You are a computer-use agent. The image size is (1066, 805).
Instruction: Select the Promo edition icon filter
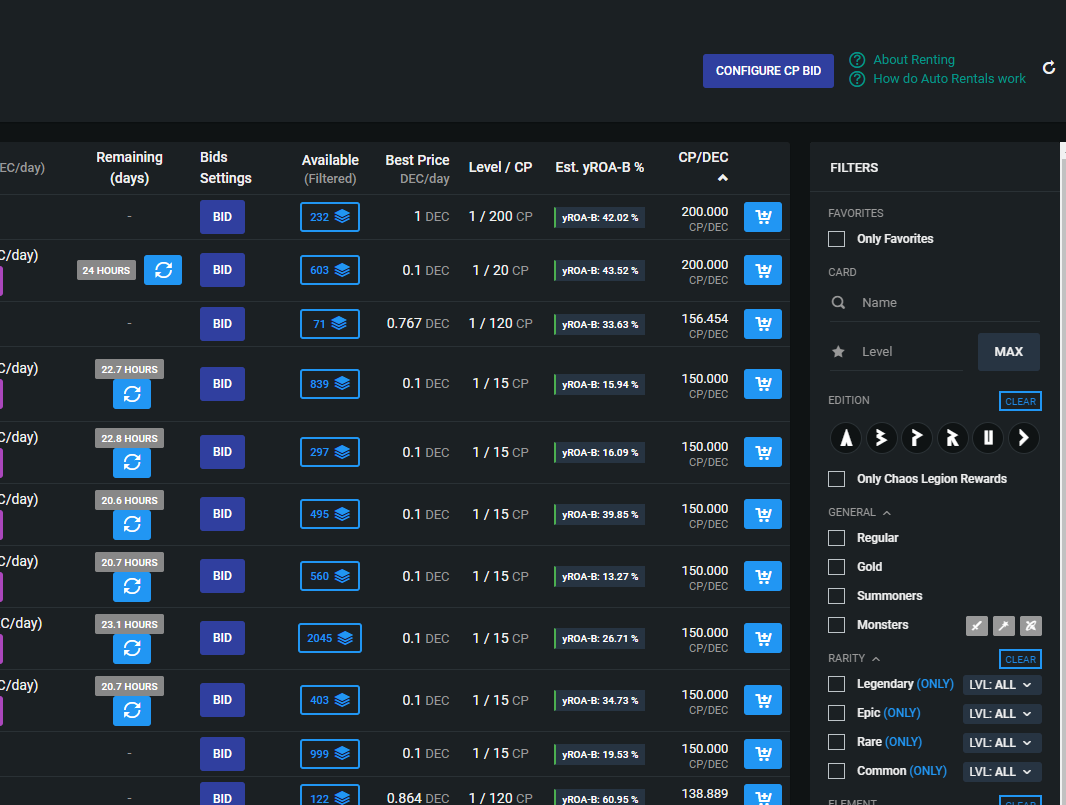917,437
